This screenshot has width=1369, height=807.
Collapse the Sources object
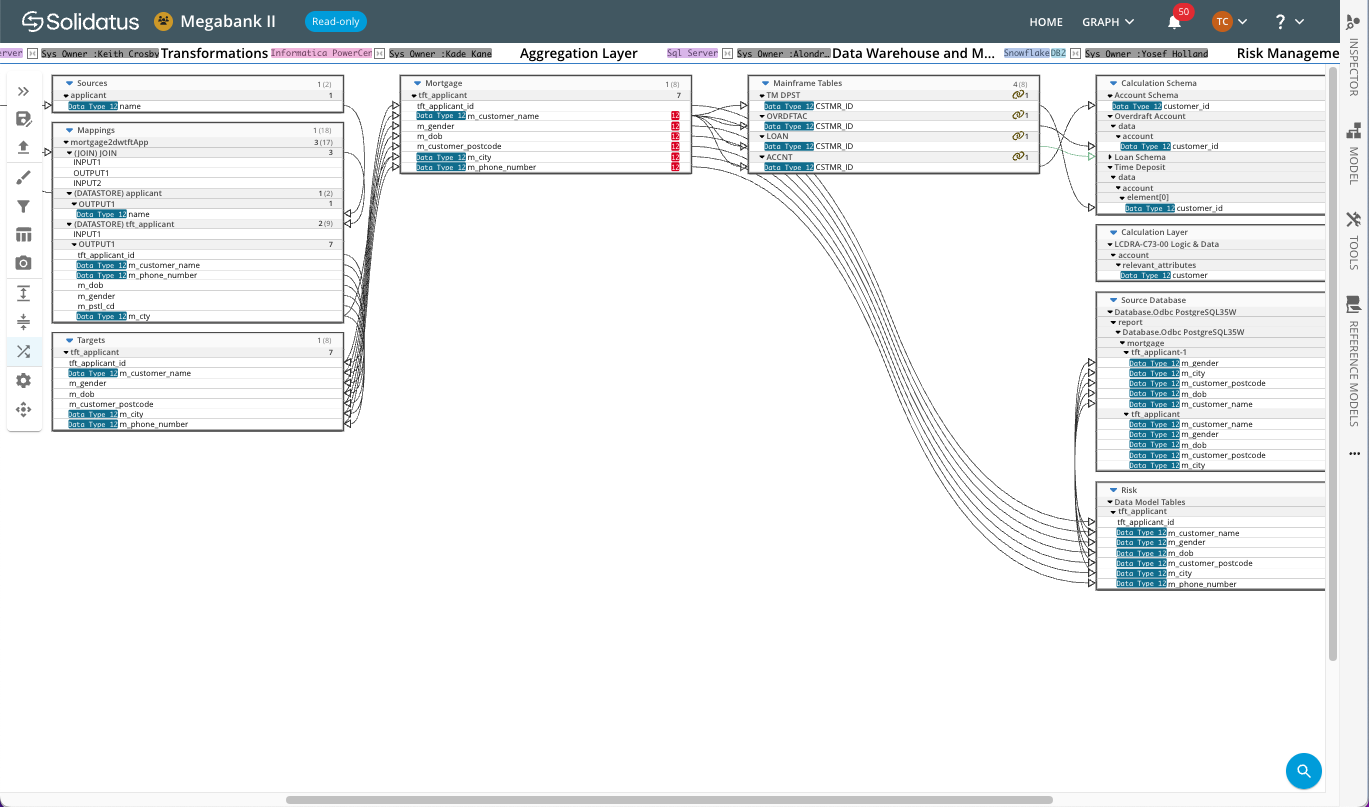click(x=69, y=83)
